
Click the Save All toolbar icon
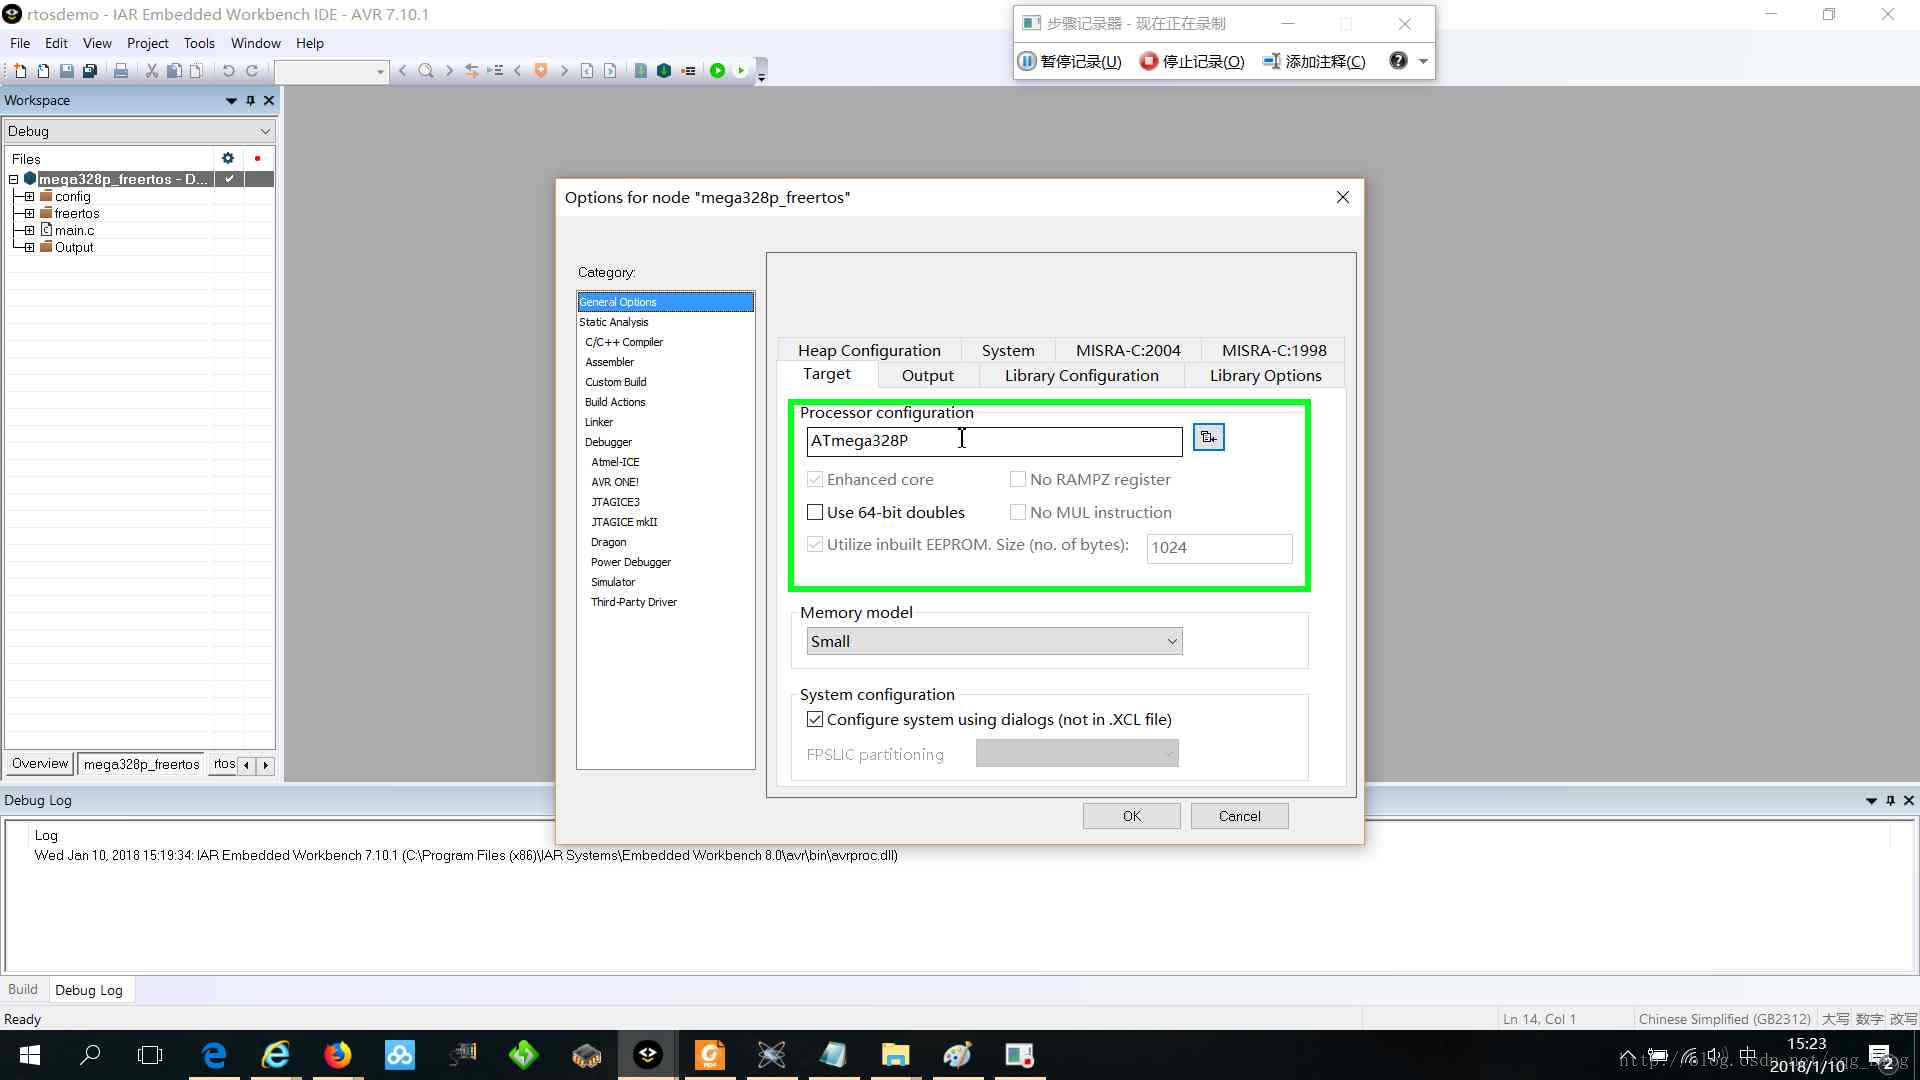point(90,71)
